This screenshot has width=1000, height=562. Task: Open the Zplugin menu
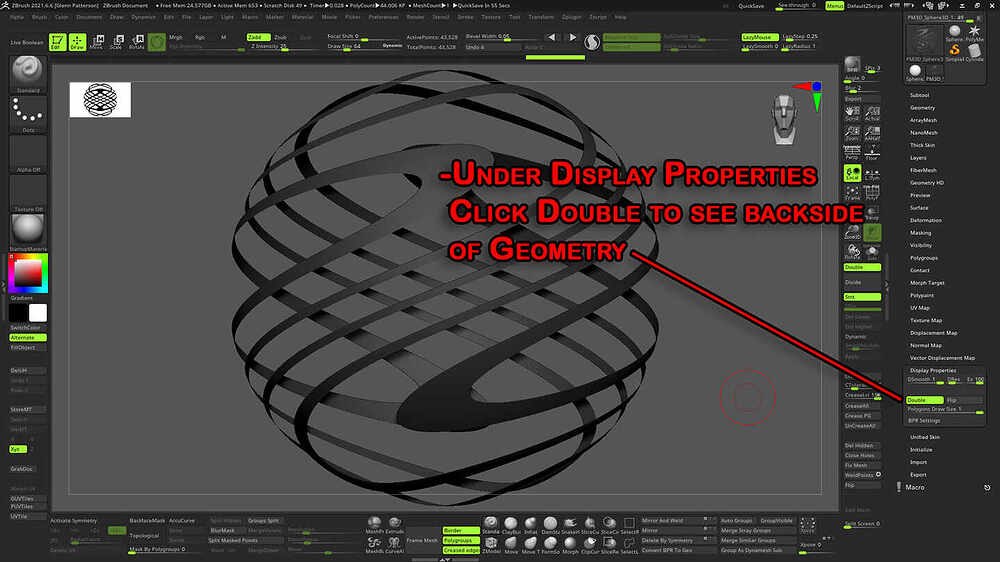[571, 17]
